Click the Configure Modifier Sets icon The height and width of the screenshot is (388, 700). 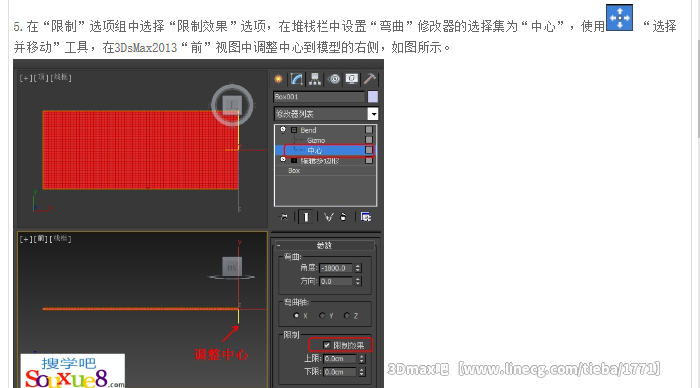pyautogui.click(x=366, y=217)
